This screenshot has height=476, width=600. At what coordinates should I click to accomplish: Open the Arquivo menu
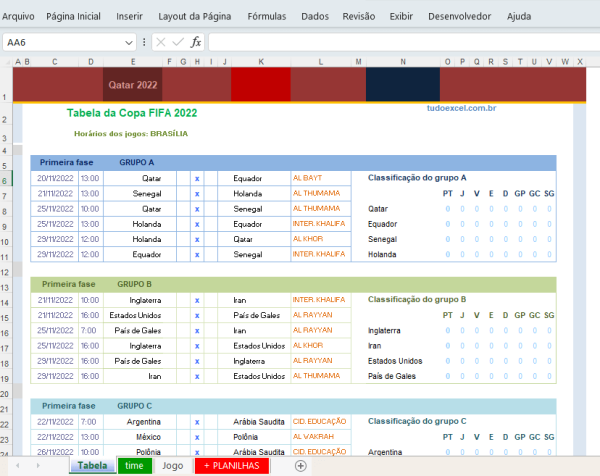18,16
